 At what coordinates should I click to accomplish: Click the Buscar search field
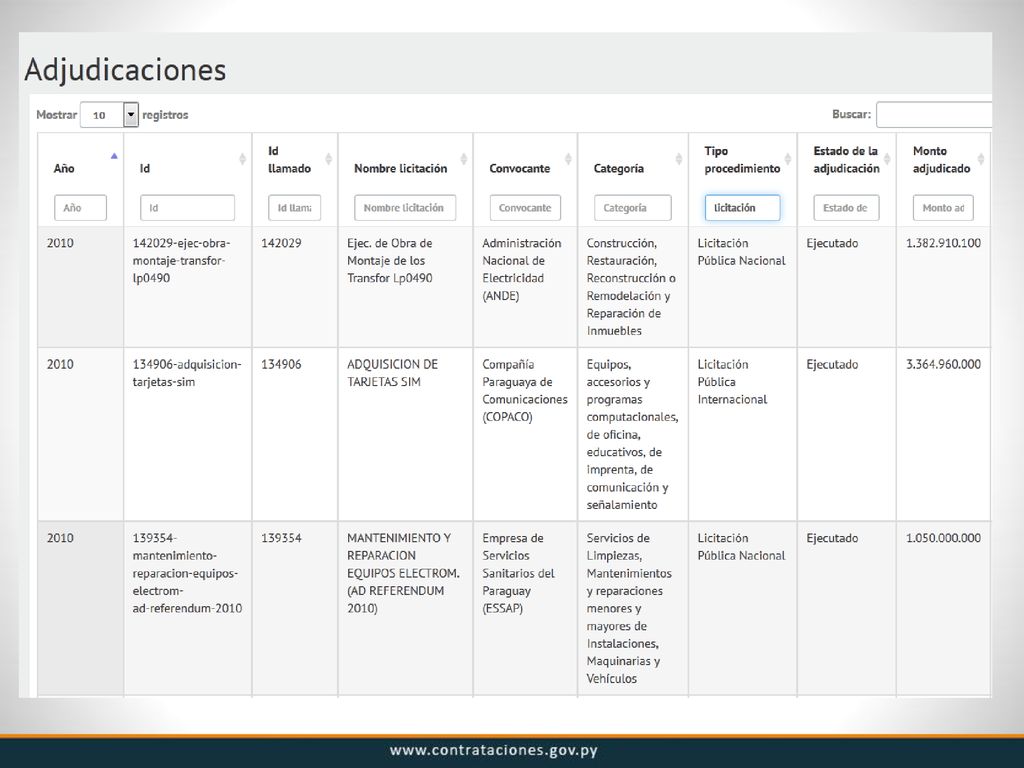[x=934, y=114]
